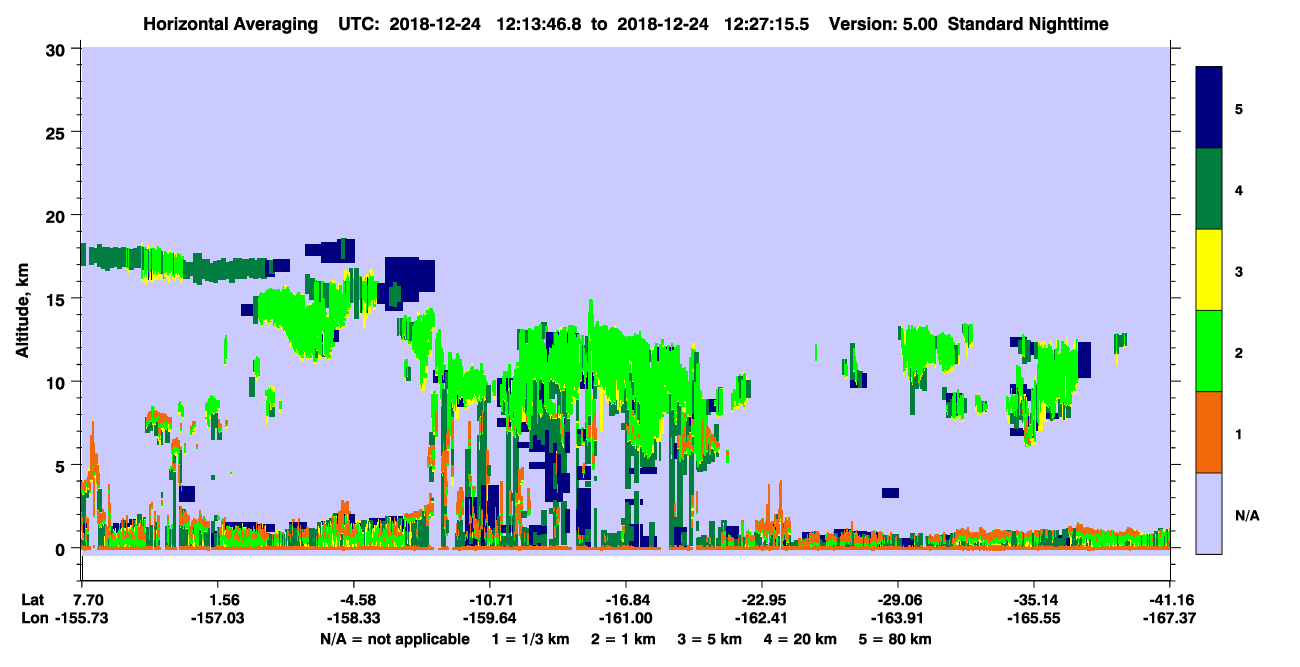Click the longitude value -157.03
The width and height of the screenshot is (1300, 667).
click(218, 619)
